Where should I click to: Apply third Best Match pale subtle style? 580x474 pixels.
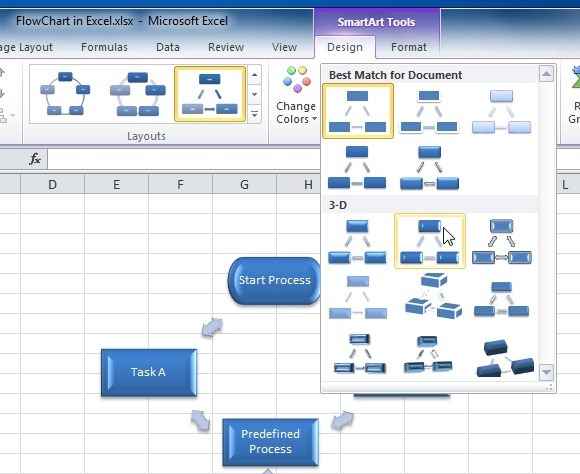pyautogui.click(x=501, y=111)
